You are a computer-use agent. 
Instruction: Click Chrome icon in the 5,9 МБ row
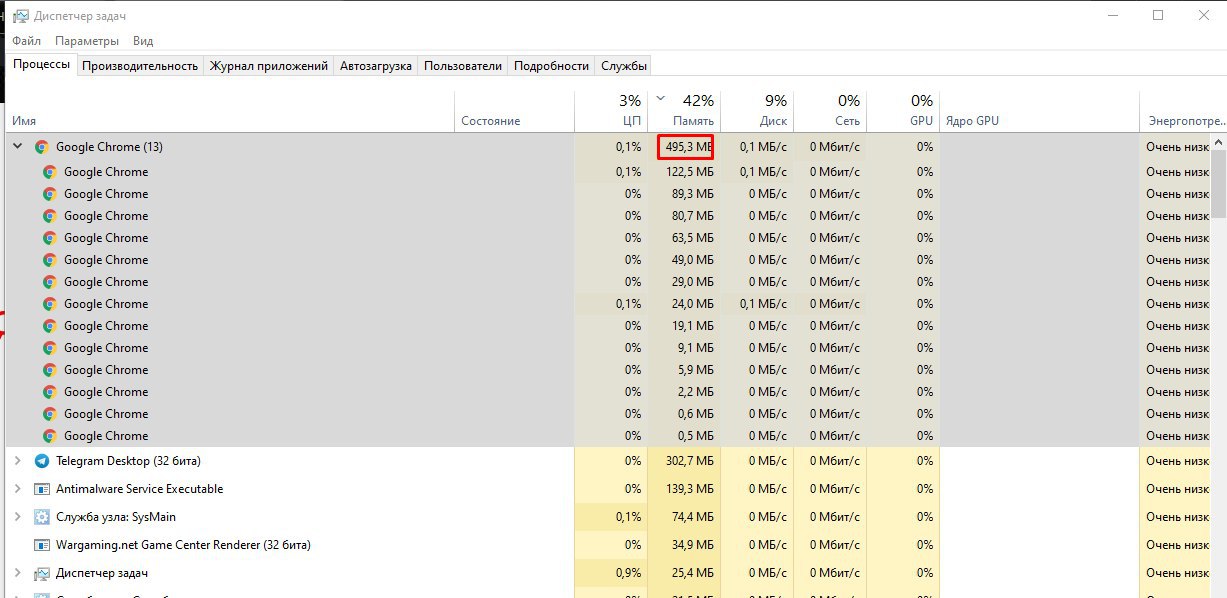[x=50, y=370]
